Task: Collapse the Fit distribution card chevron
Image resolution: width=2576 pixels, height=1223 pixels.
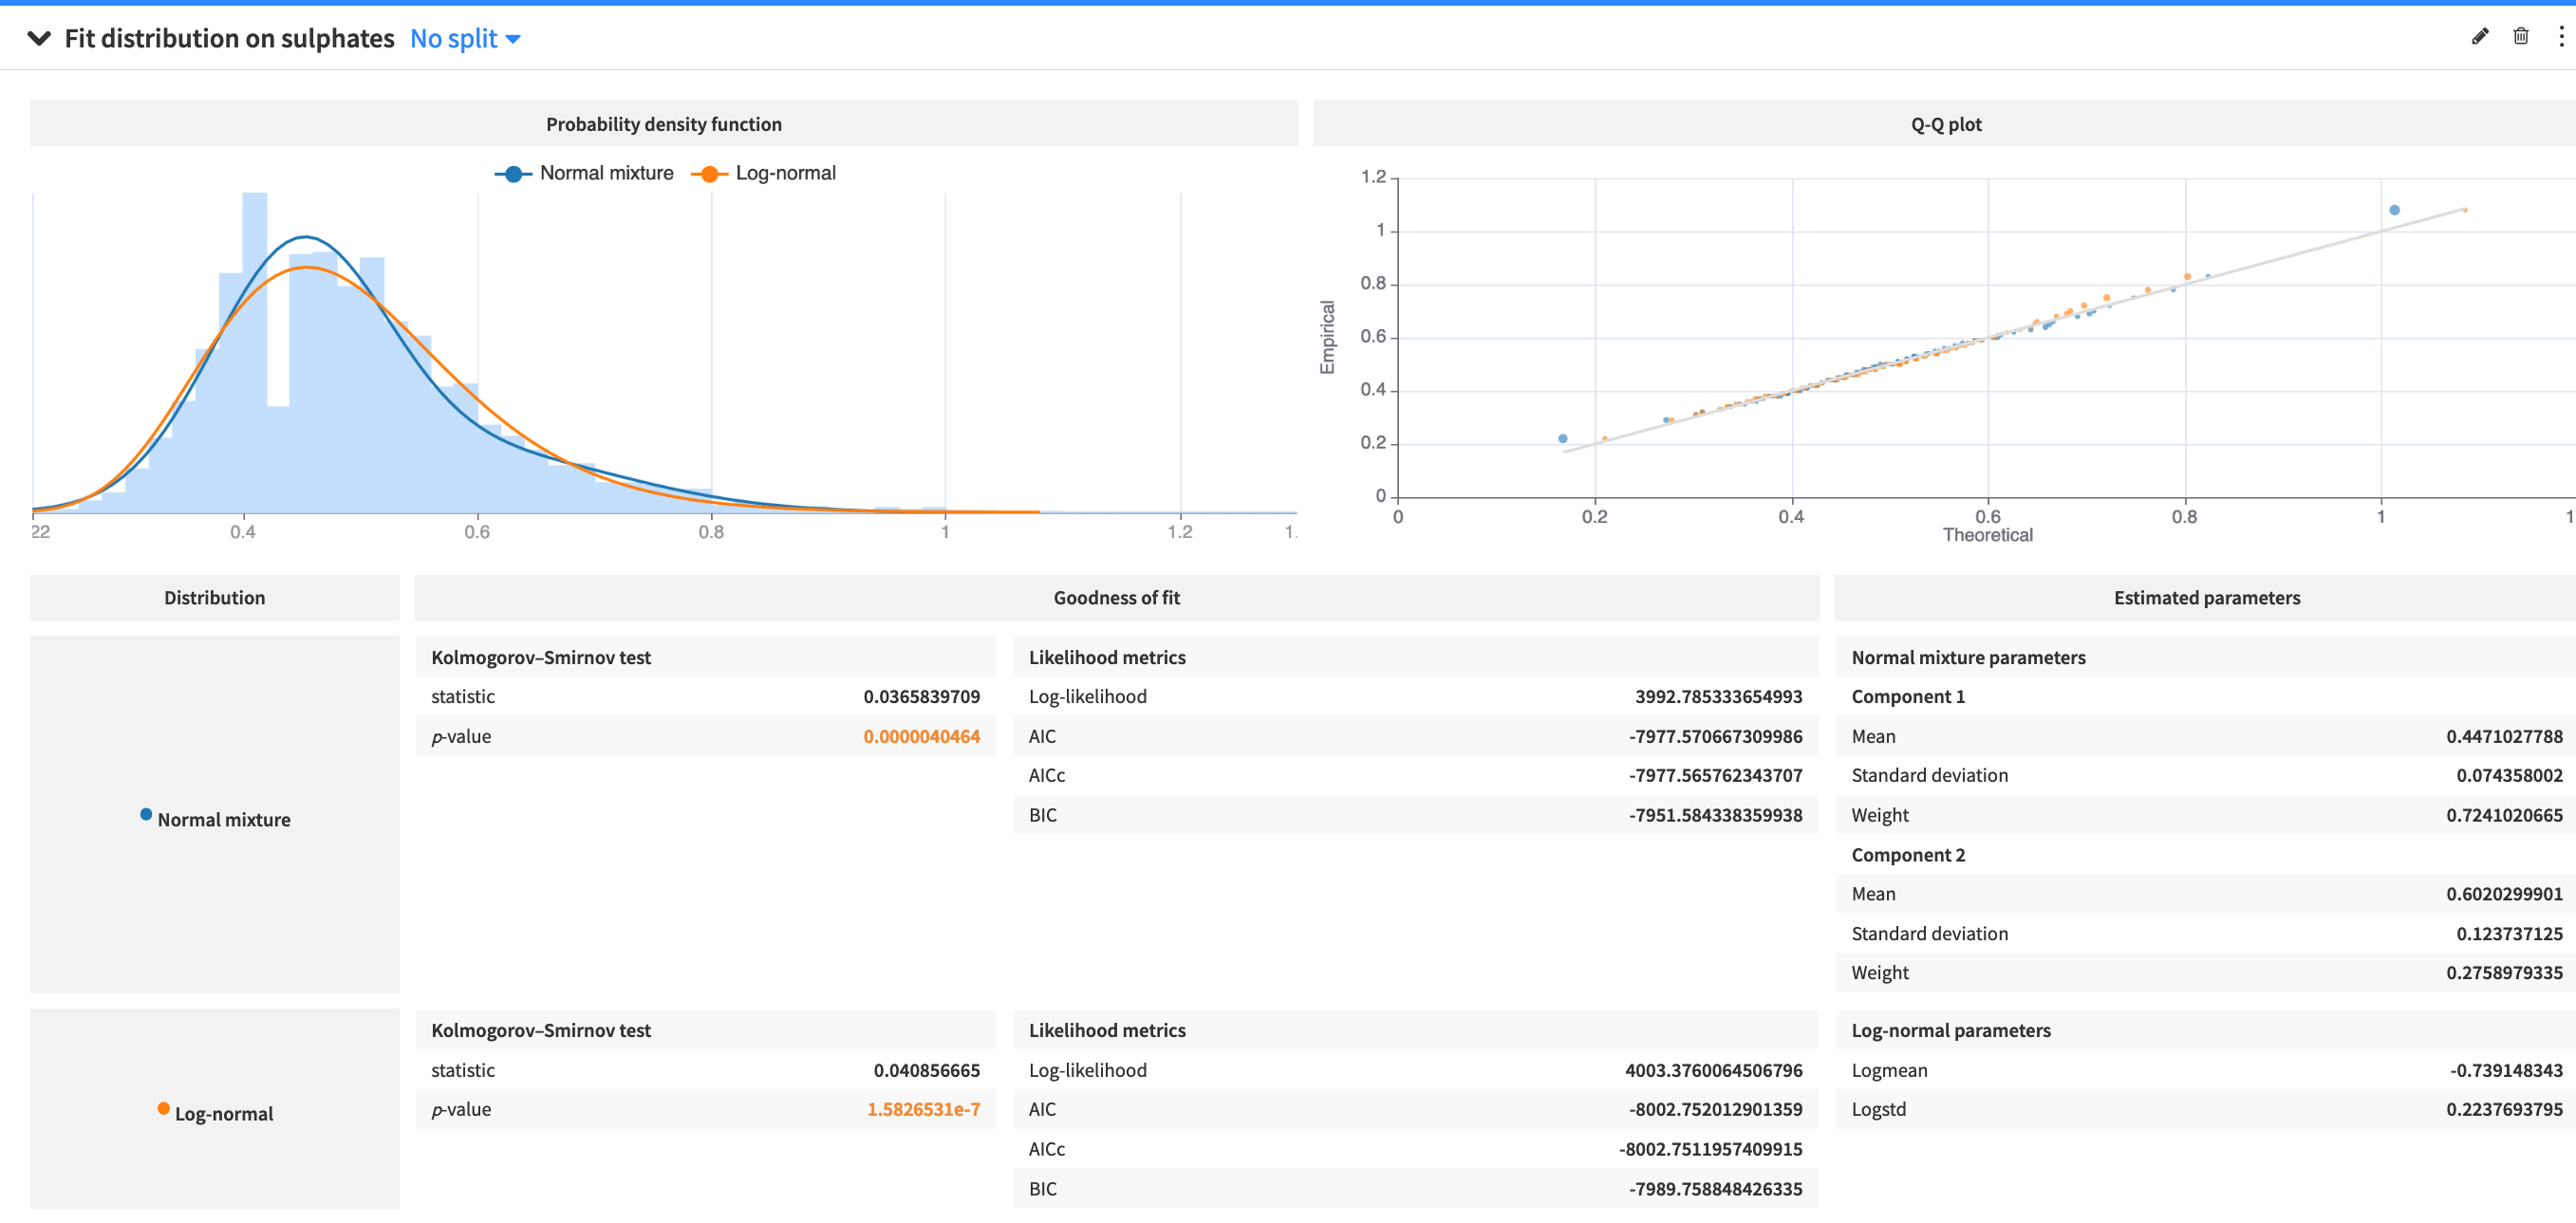Action: pyautogui.click(x=39, y=38)
